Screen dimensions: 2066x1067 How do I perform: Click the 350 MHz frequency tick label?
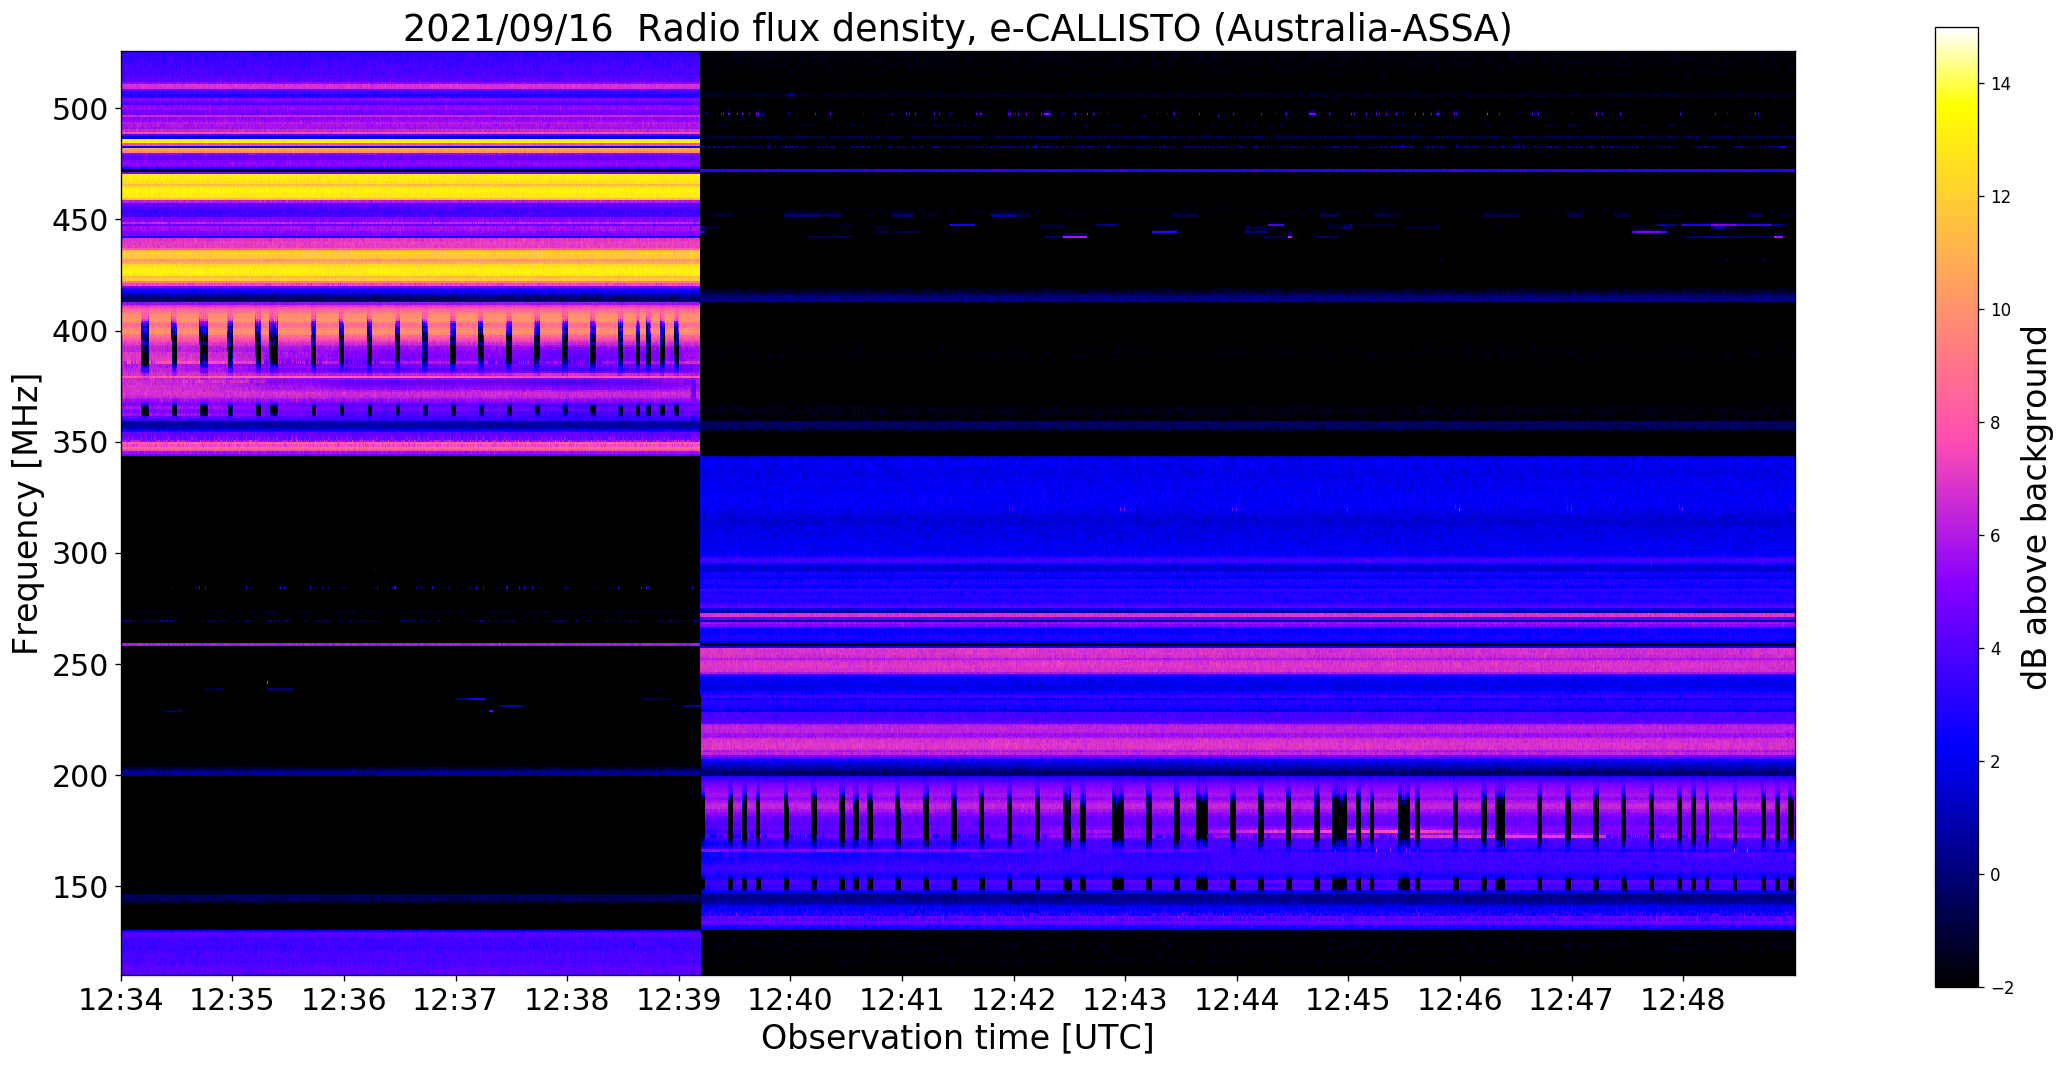79,442
